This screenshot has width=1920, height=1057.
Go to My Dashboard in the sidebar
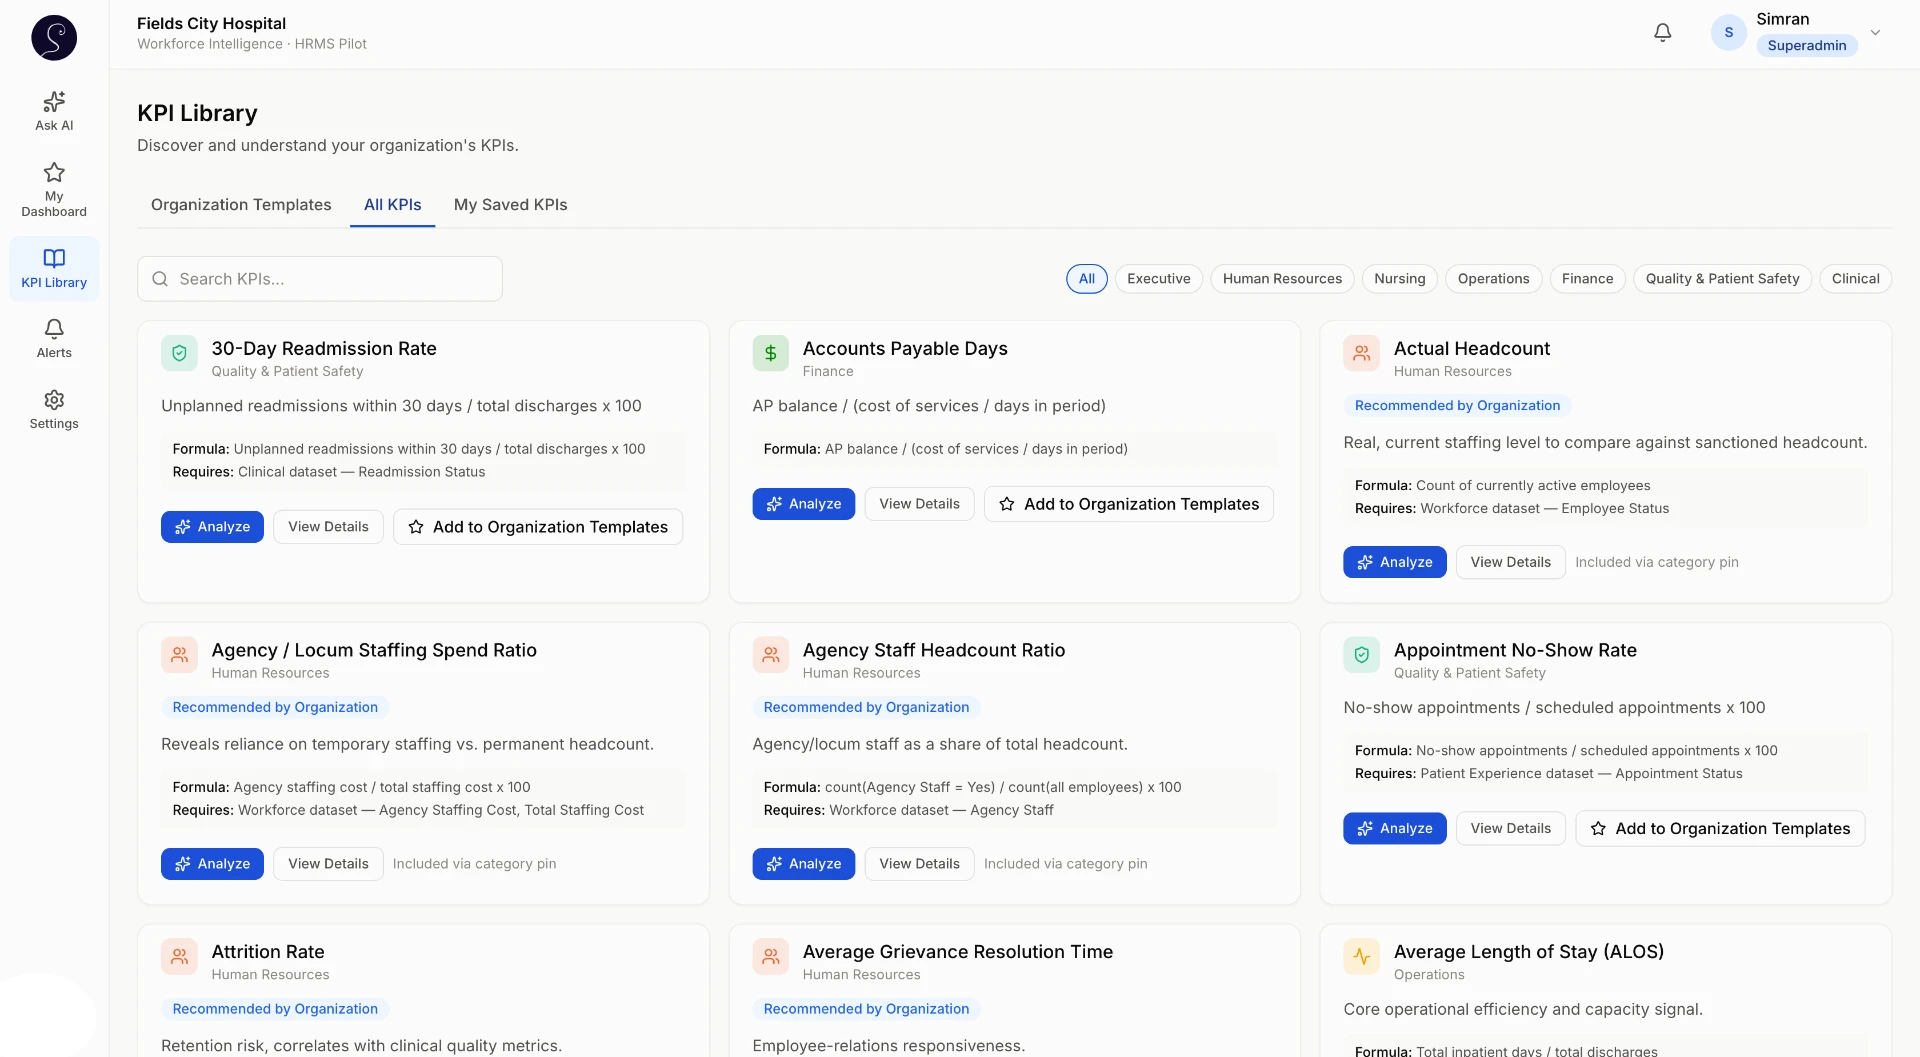click(54, 189)
